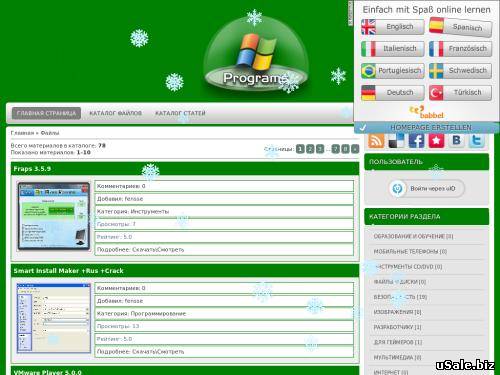Open the Fraps screenshot thumbnail
Screen dimensions: 500x375
[54, 216]
